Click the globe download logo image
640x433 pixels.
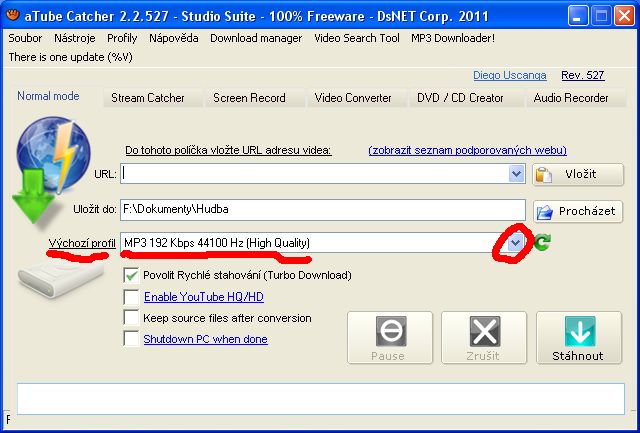pyautogui.click(x=51, y=171)
